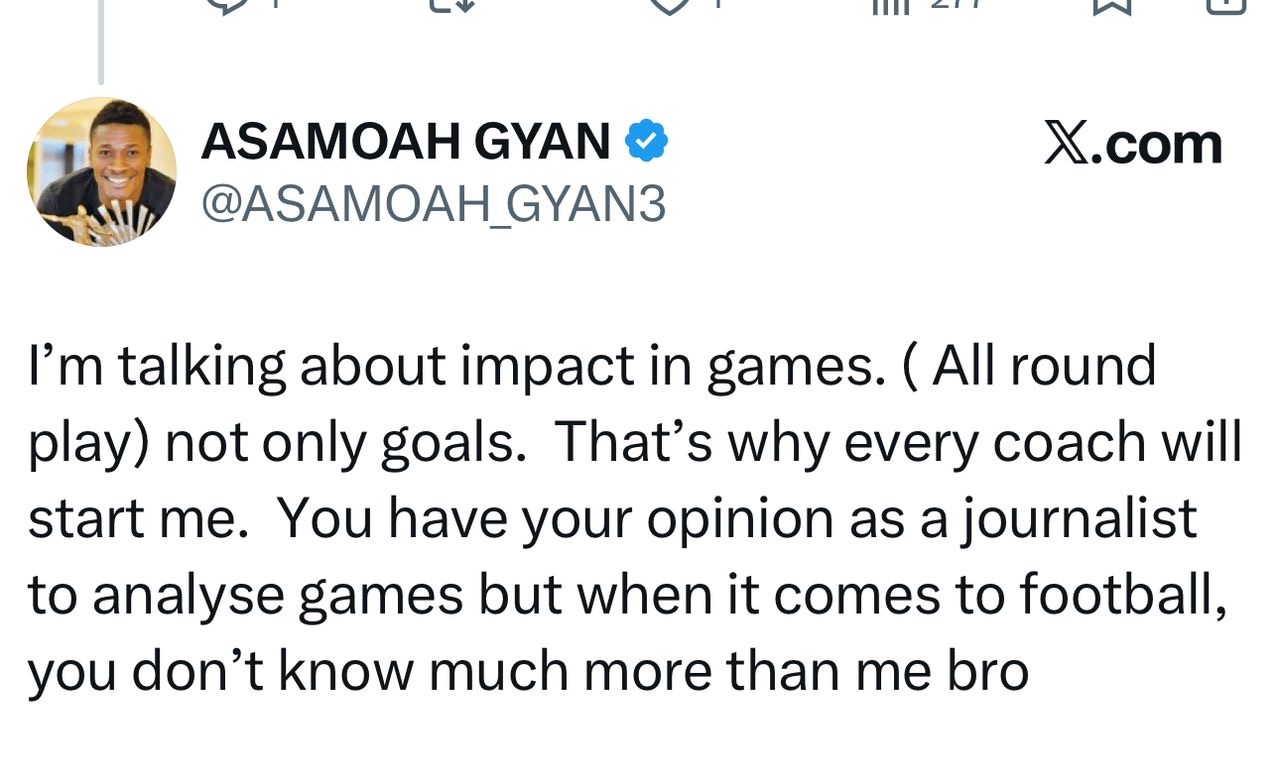Image resolution: width=1280 pixels, height=780 pixels.
Task: Click the word "football" in the tweet
Action: click(1122, 594)
